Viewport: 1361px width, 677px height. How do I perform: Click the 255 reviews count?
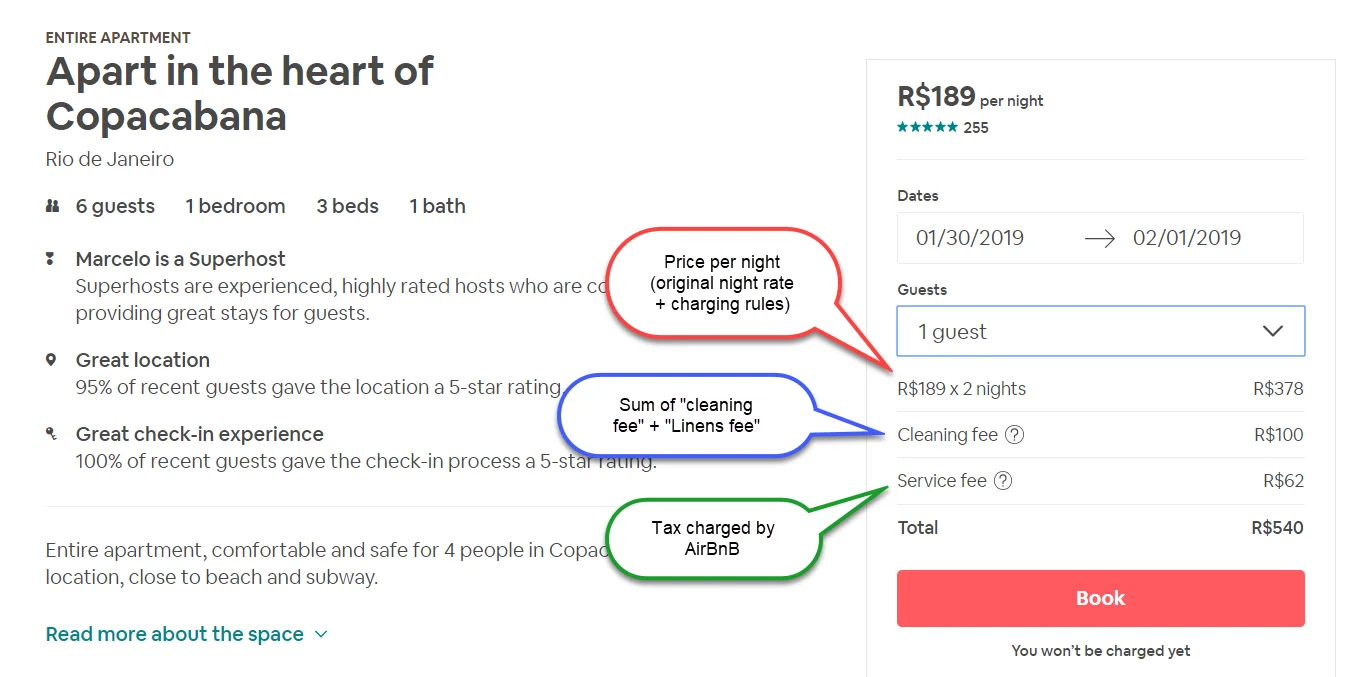[976, 128]
